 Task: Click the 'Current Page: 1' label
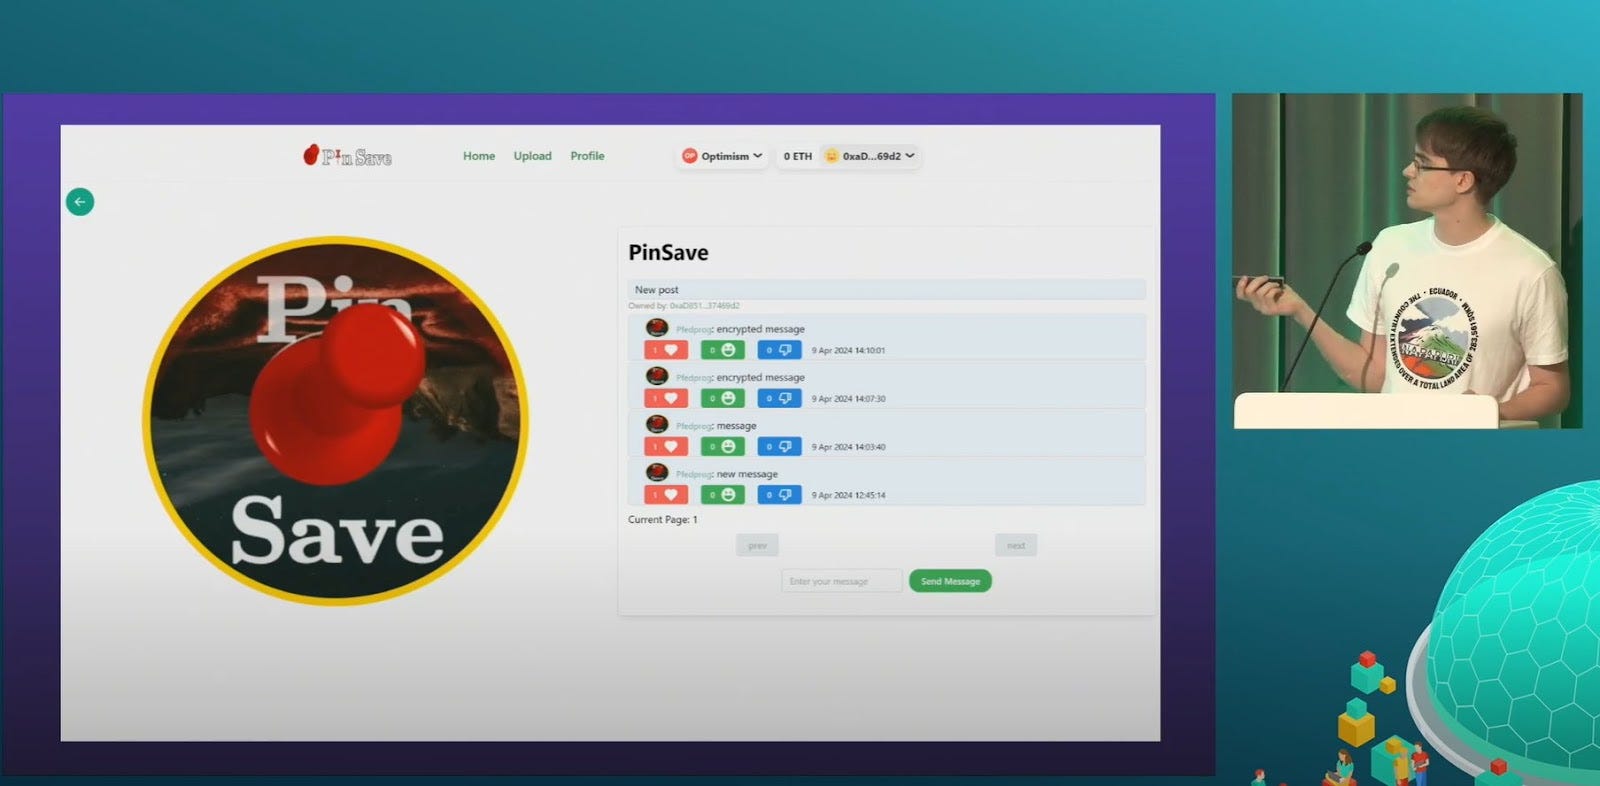click(x=663, y=520)
